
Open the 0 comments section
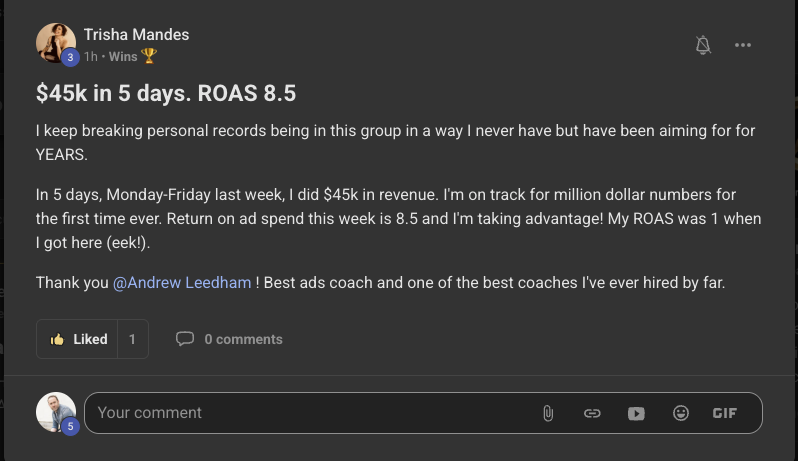[229, 339]
